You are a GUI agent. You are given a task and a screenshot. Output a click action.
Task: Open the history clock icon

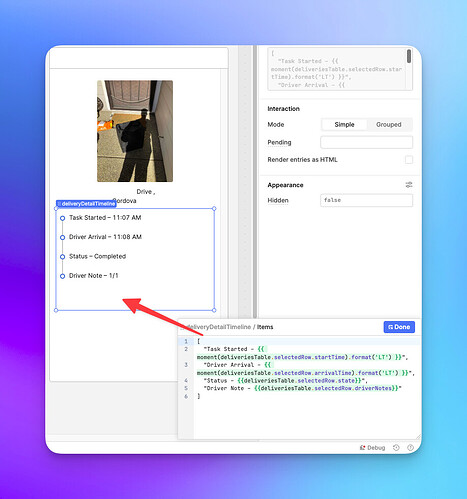pos(396,448)
